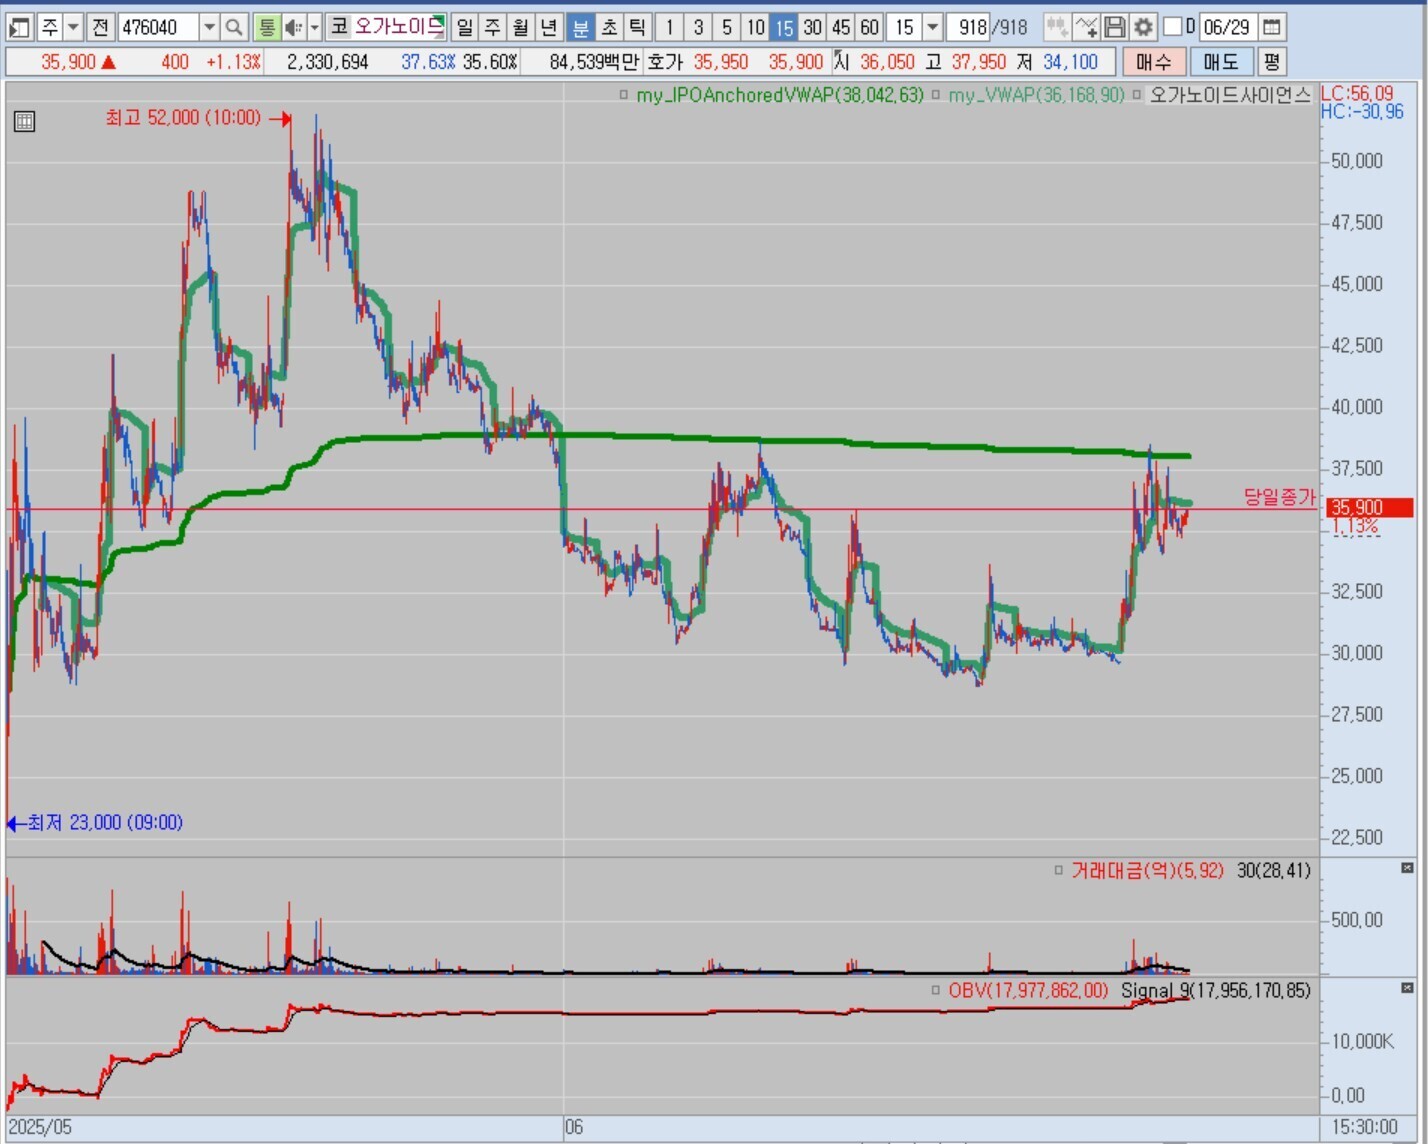Select the 1-minute interval button
Screen dimensions: 1428x1144
[669, 27]
